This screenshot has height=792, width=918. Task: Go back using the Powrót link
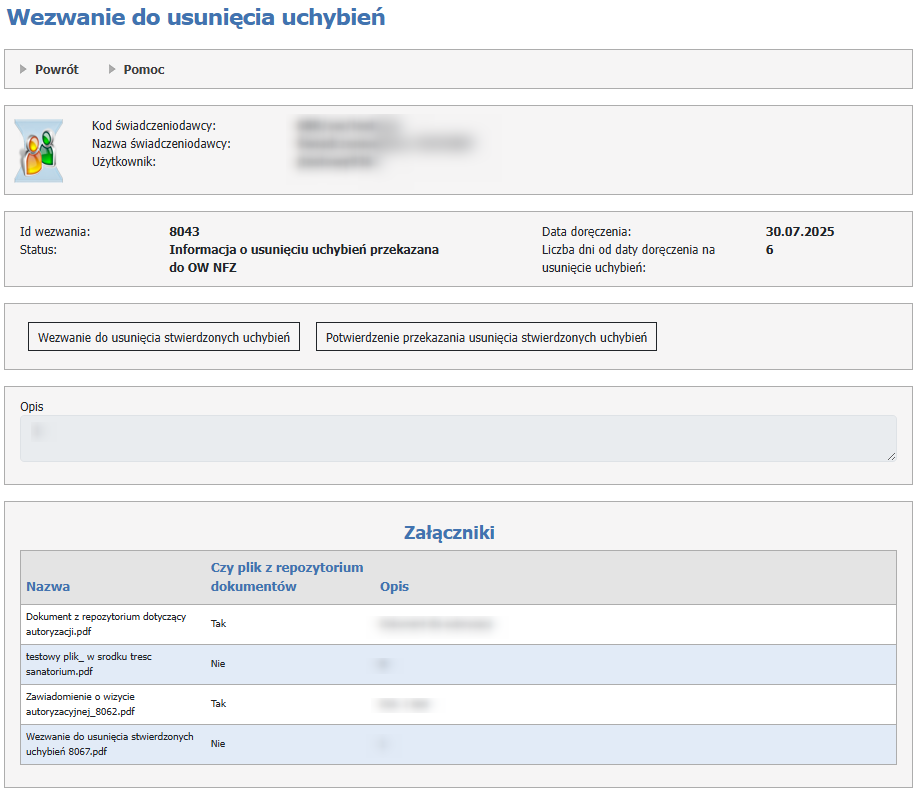[x=56, y=70]
